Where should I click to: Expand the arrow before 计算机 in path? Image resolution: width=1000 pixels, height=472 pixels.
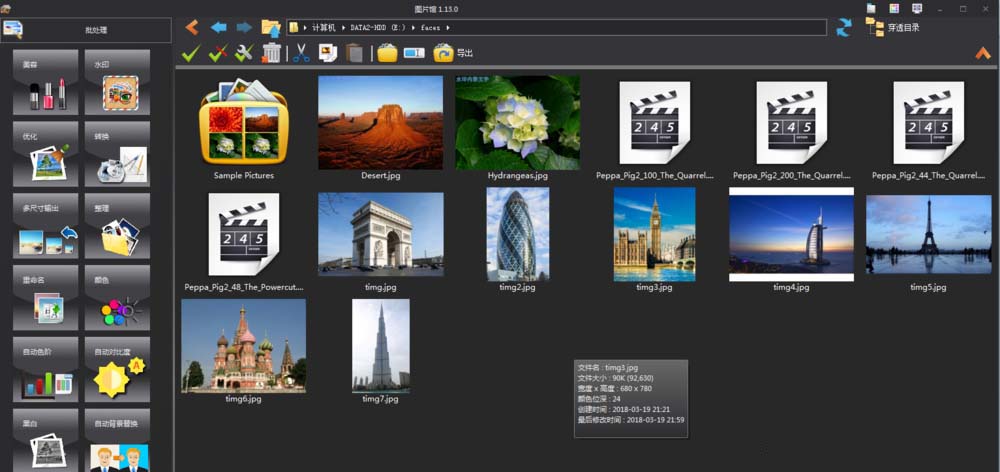click(x=305, y=28)
